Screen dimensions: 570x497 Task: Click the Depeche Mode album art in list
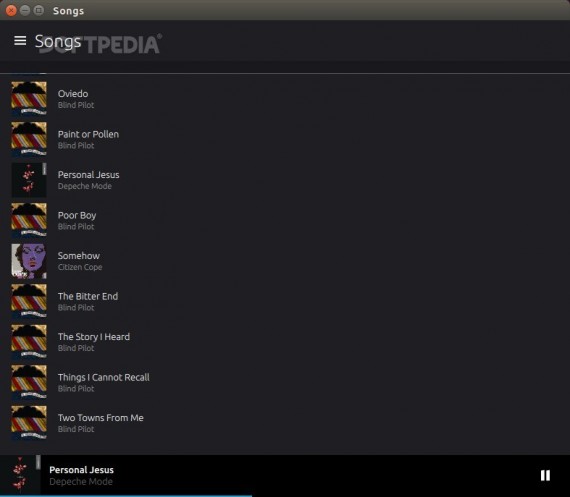pyautogui.click(x=29, y=180)
